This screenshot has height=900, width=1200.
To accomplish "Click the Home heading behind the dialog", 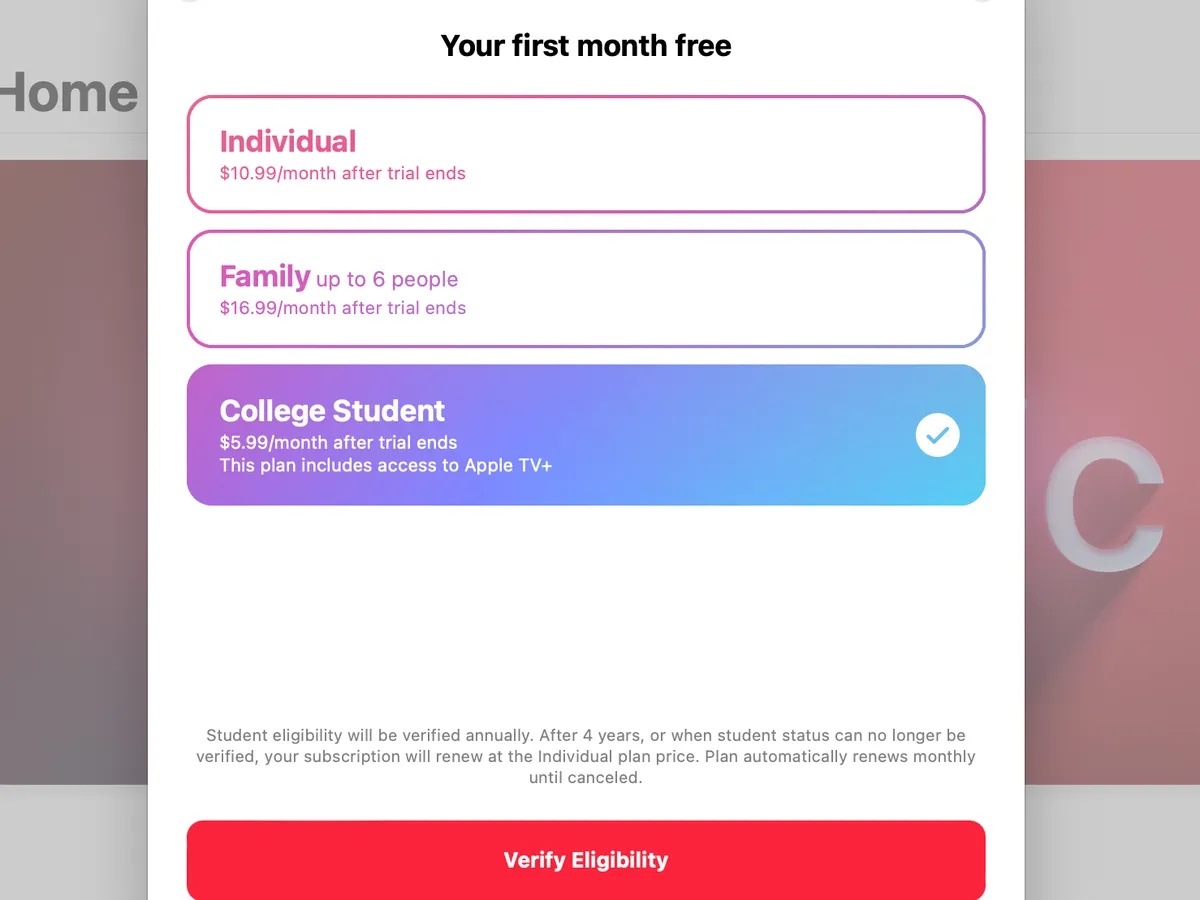I will (x=68, y=93).
